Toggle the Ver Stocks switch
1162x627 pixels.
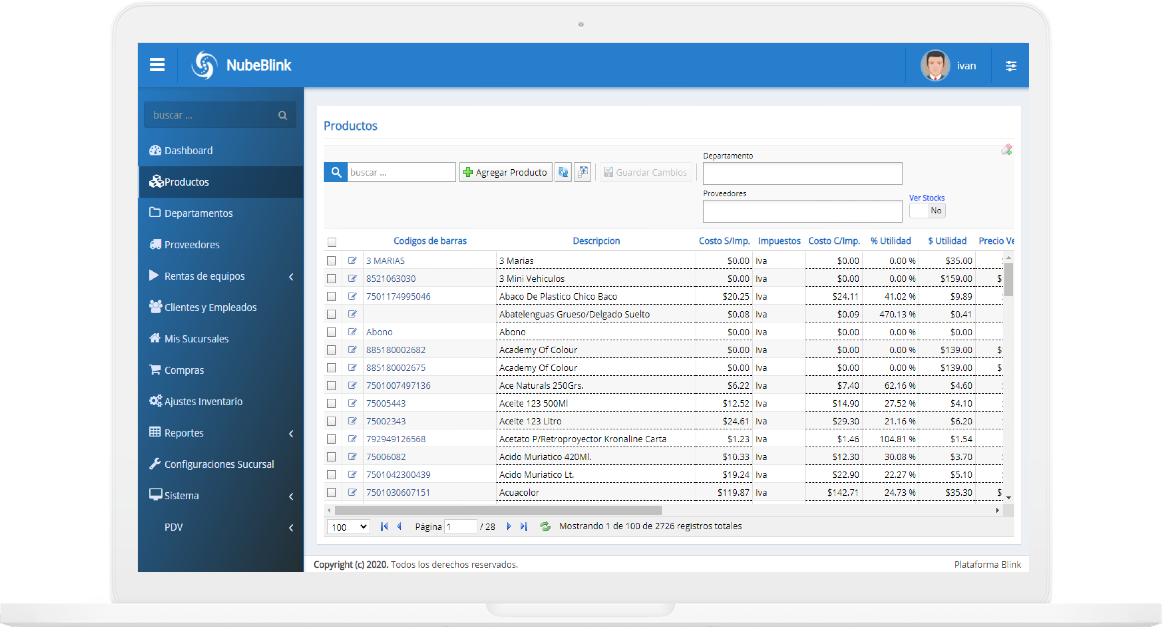point(926,210)
